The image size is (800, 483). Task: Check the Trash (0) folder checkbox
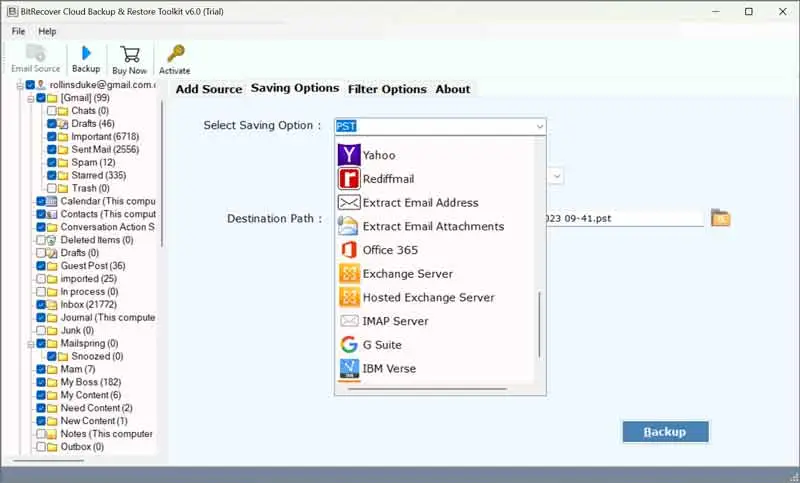tap(52, 188)
